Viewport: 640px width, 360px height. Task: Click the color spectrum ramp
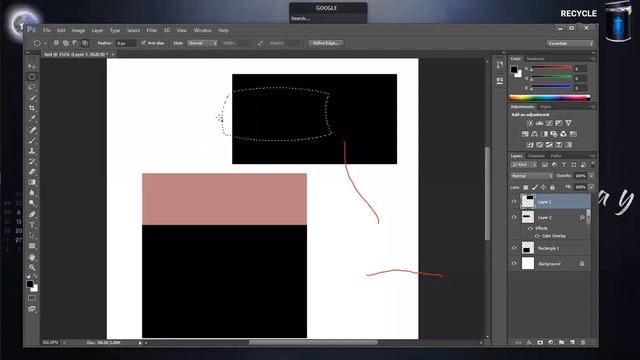[549, 98]
